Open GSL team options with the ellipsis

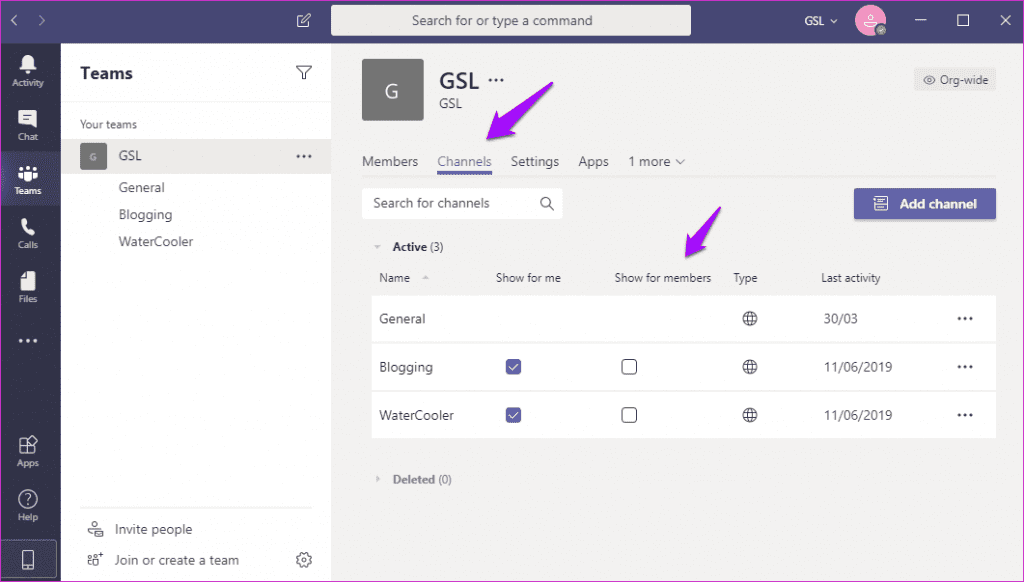302,155
